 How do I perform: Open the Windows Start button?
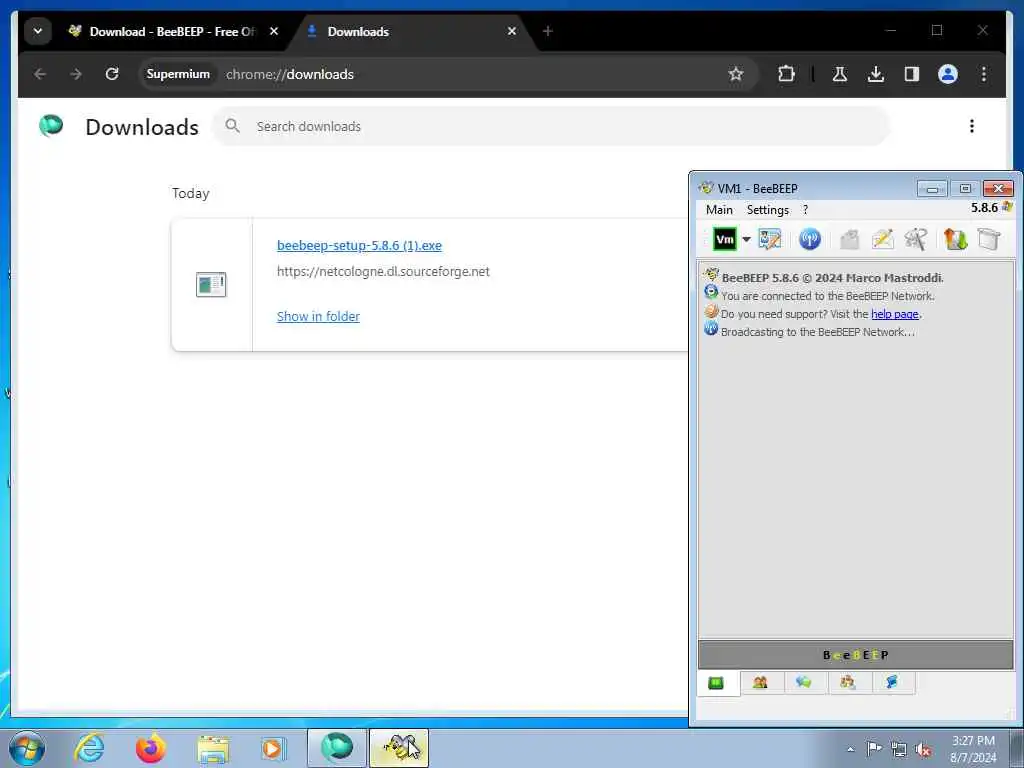27,748
